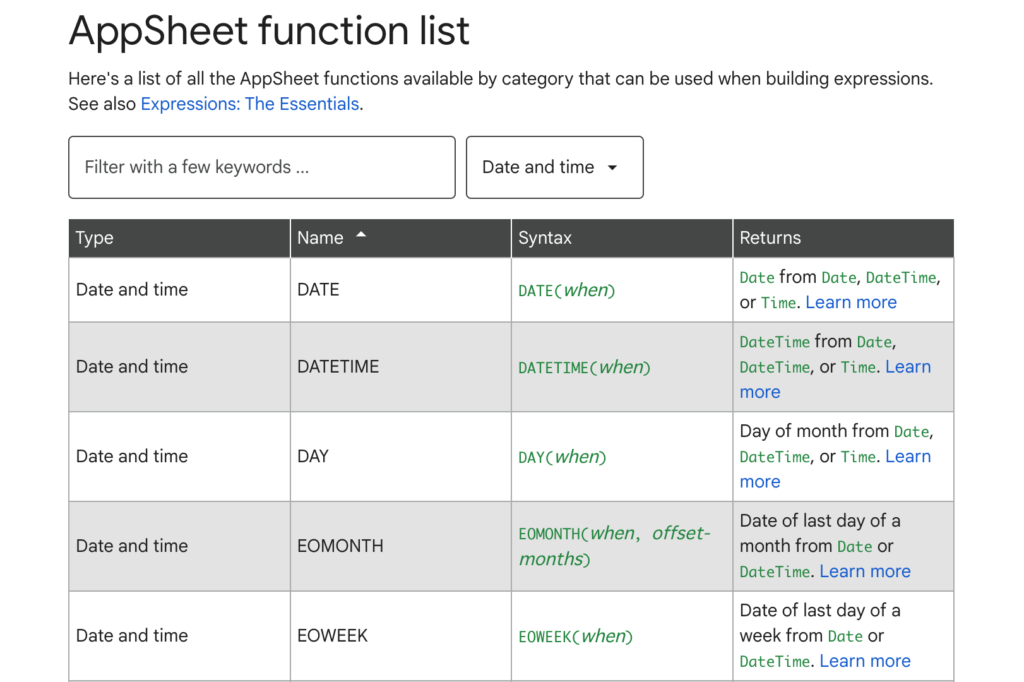Select the EOWEEK name cell
This screenshot has width=1024, height=682.
[401, 636]
